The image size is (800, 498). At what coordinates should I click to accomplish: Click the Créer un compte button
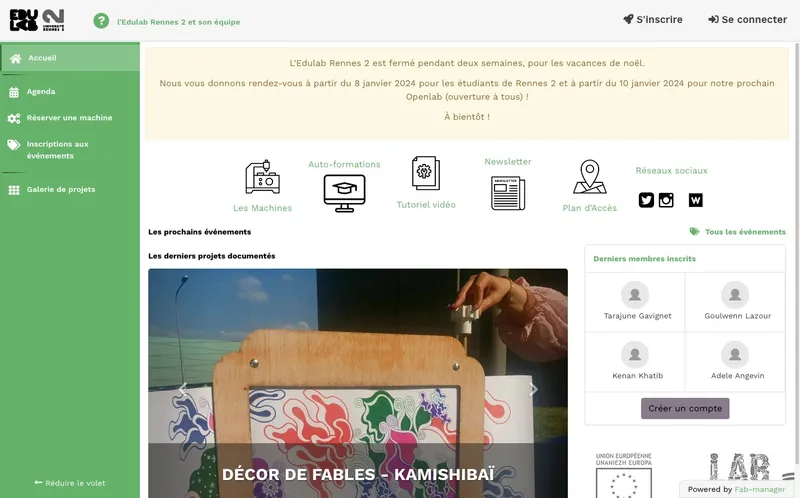click(685, 408)
